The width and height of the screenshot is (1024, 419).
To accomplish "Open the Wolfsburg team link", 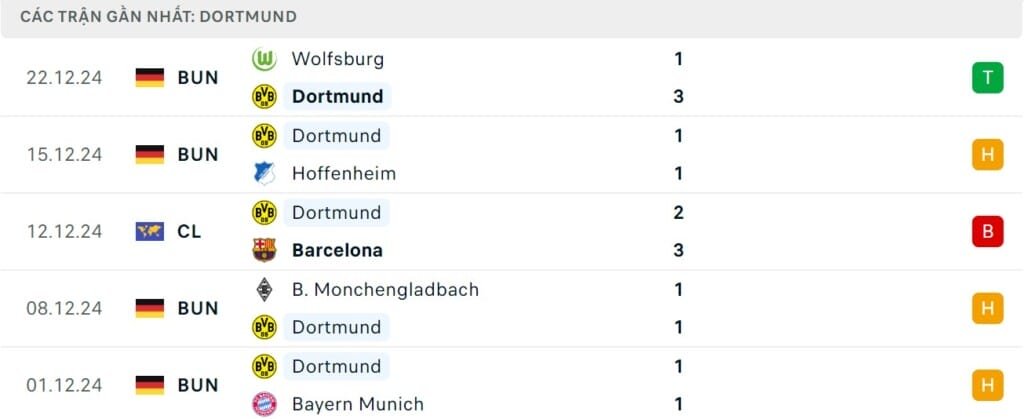I will point(337,59).
